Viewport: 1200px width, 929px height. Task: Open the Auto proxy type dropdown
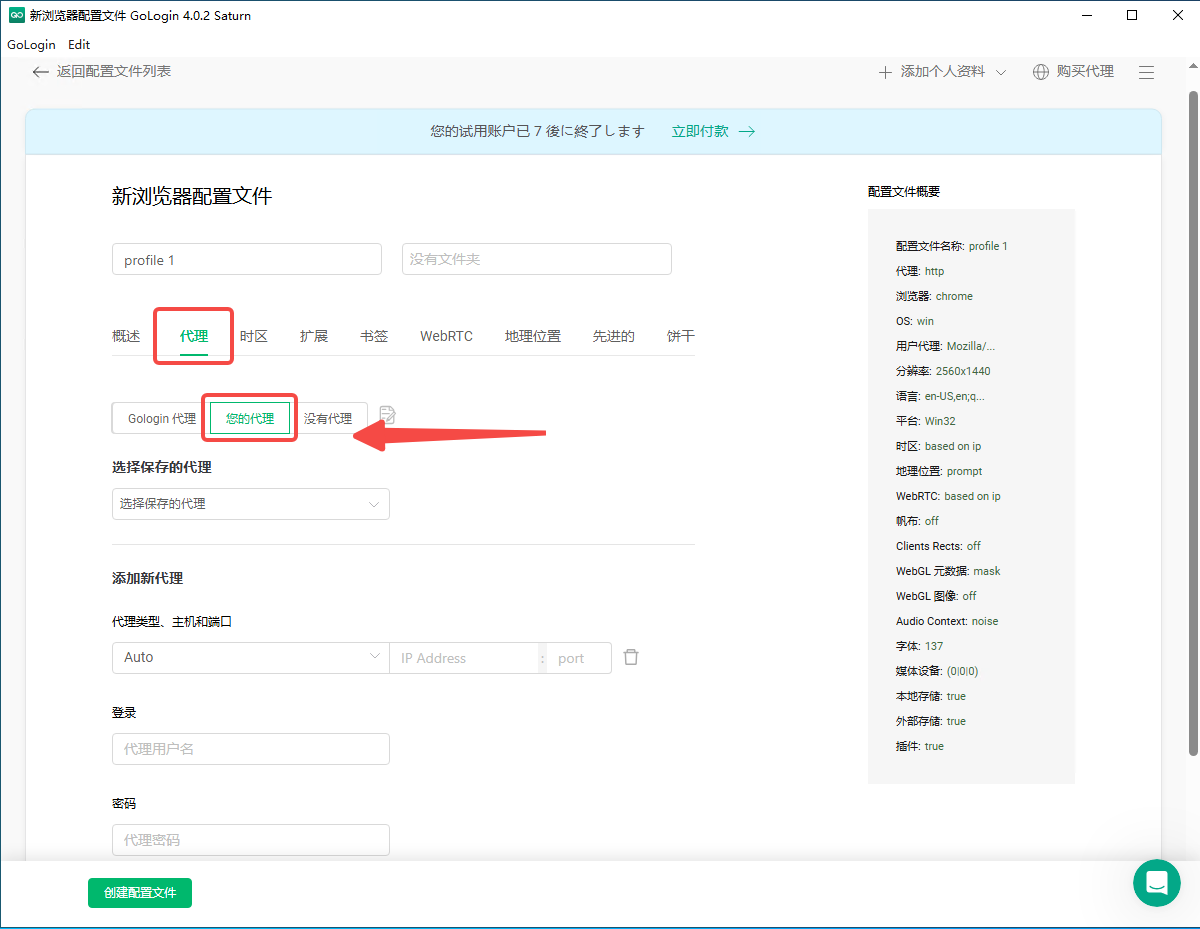[250, 657]
